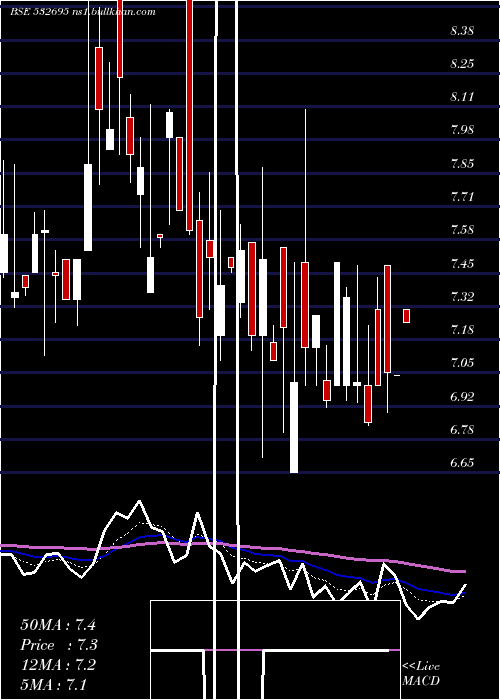This screenshot has width=500, height=700.
Task: Click the 7.05 axis value
Action: tap(462, 362)
